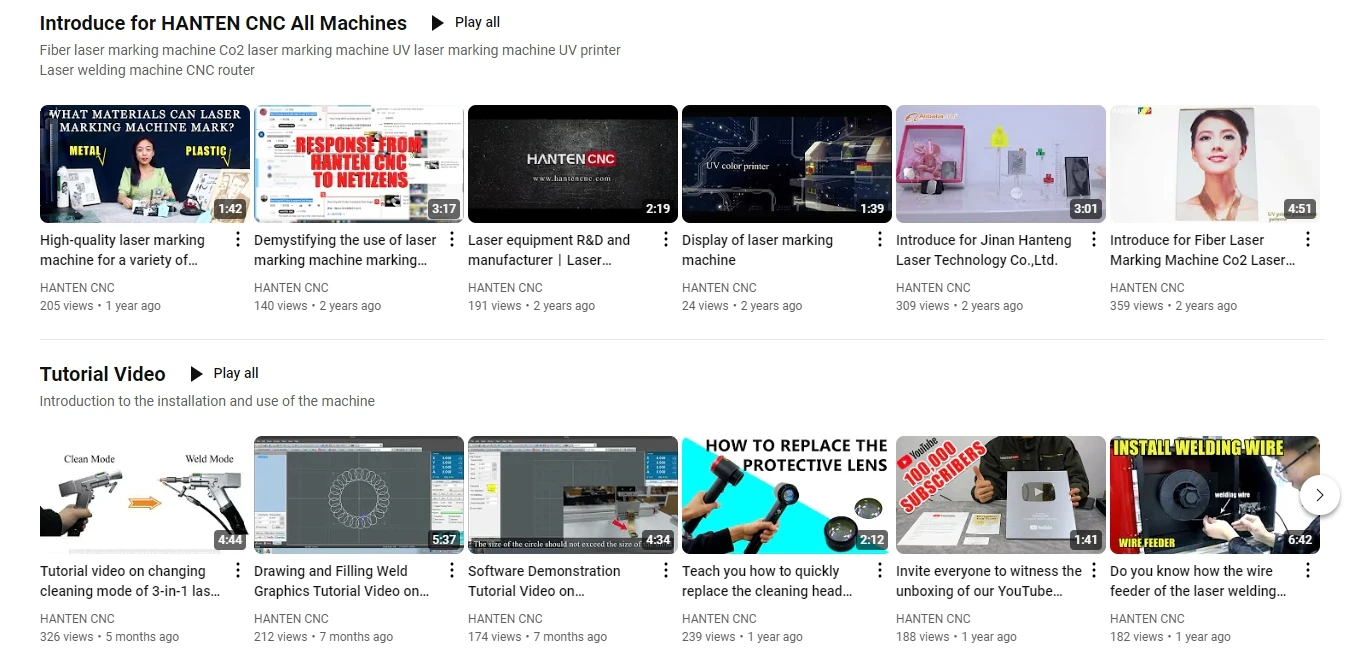The image size is (1351, 664).
Task: Open title 'Demystifying the use of laser marking machine'
Action: 345,250
